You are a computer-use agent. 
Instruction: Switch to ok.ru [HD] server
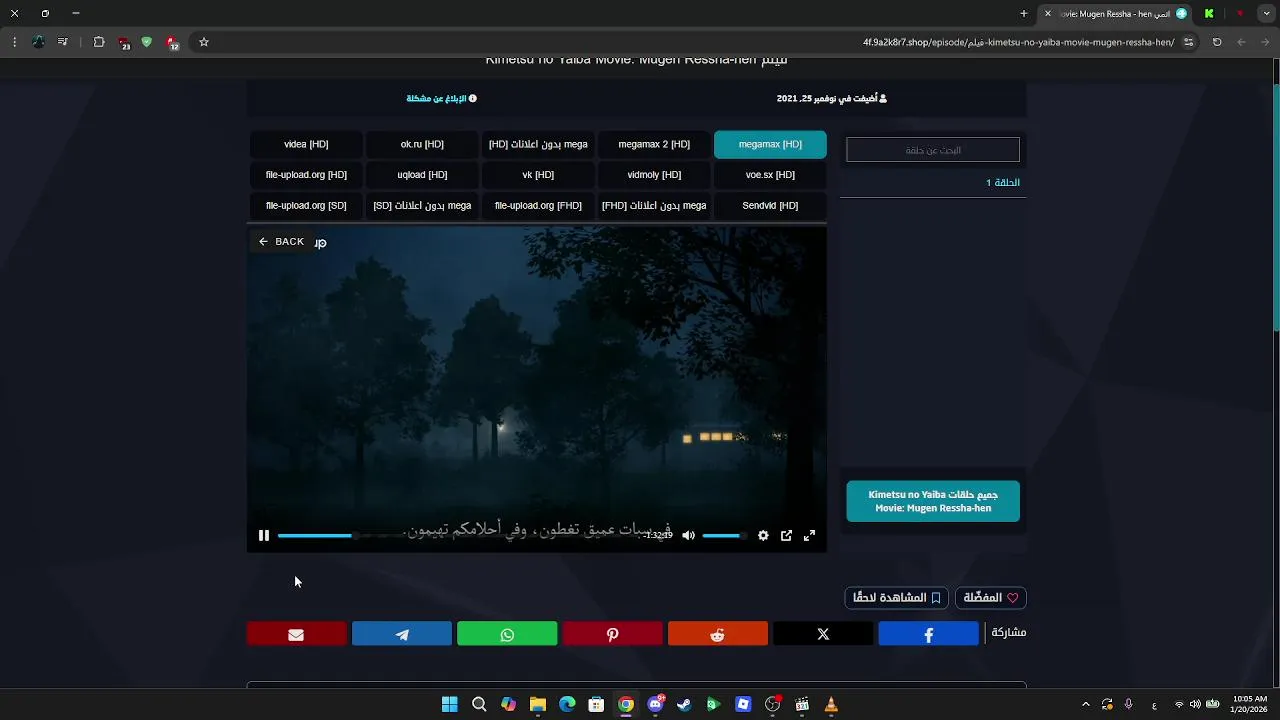click(x=422, y=144)
